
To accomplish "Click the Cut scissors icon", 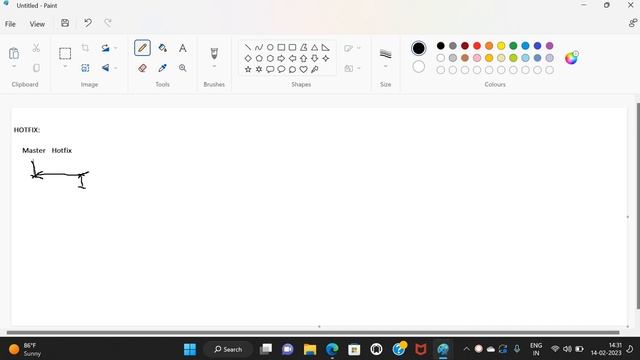I will 36,48.
